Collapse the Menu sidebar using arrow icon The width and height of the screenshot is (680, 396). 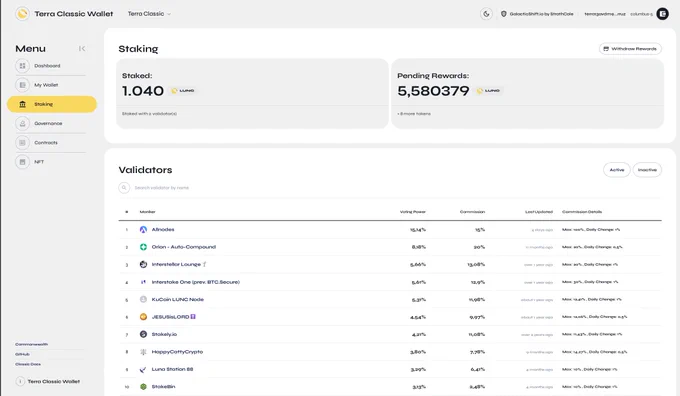point(82,49)
